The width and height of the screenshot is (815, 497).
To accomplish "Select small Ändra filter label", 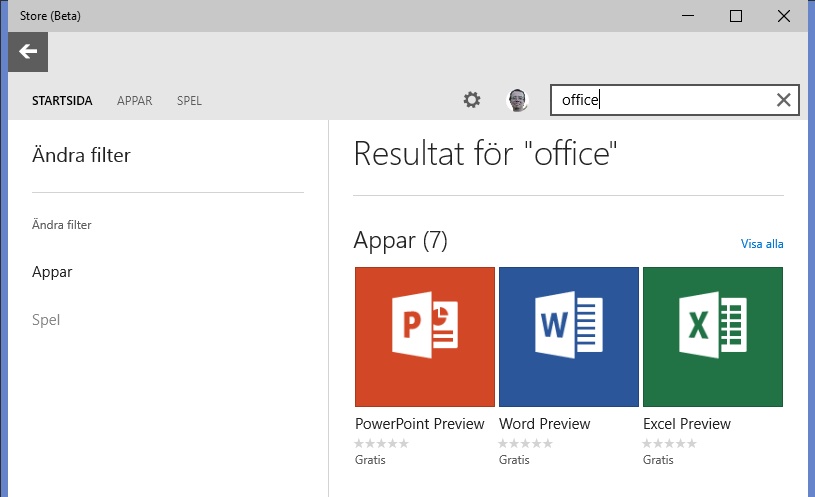I will click(61, 225).
